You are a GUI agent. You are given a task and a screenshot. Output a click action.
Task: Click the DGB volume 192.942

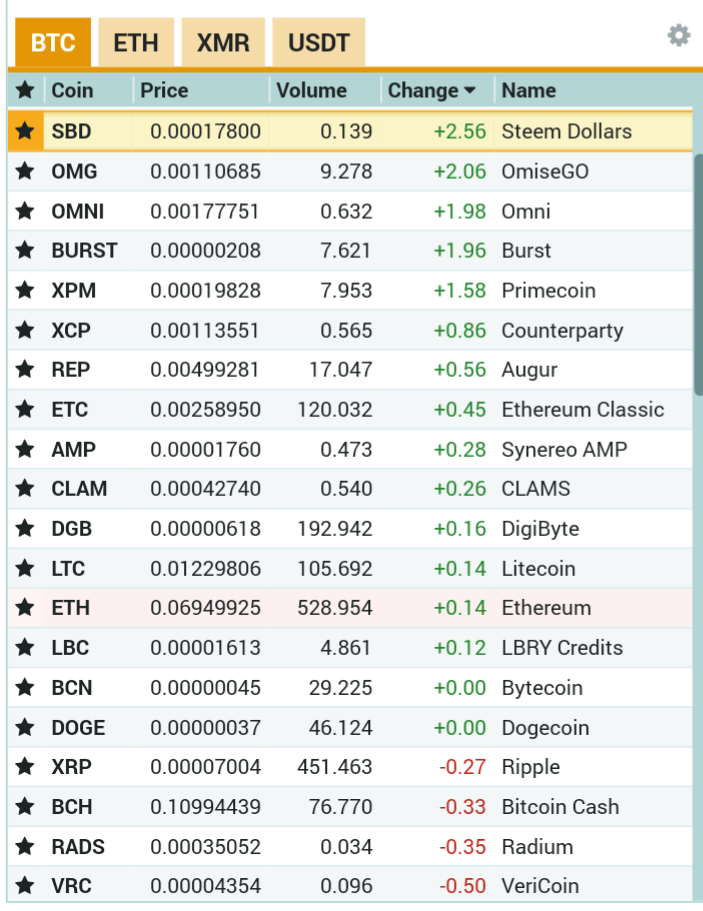[x=335, y=529]
